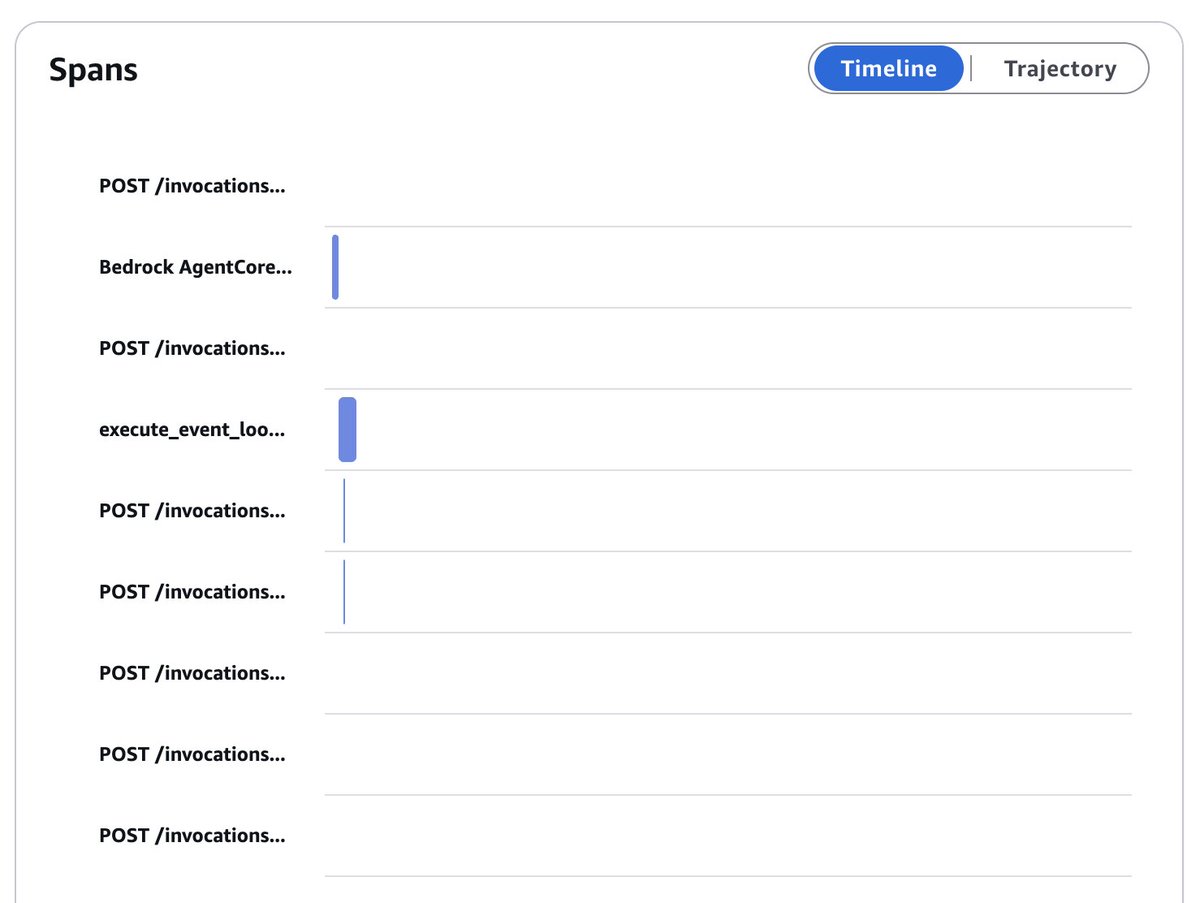Open POST /invocations span directly below execute_event_loop

click(192, 511)
